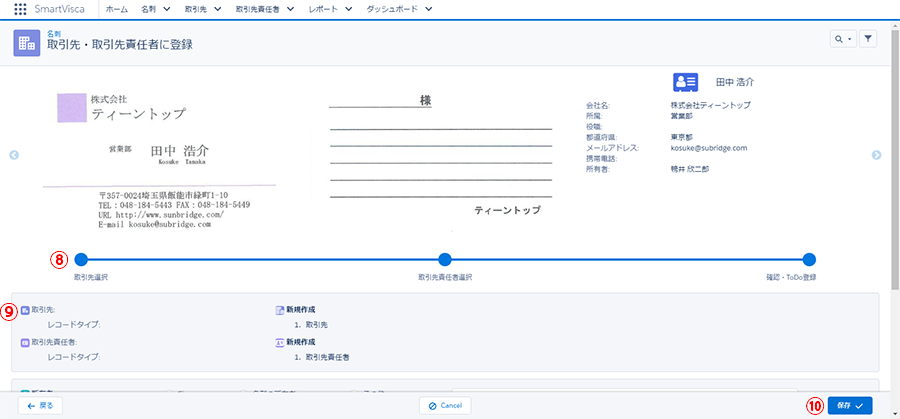Open the 取引先 tab
The height and width of the screenshot is (419, 900).
click(x=196, y=9)
